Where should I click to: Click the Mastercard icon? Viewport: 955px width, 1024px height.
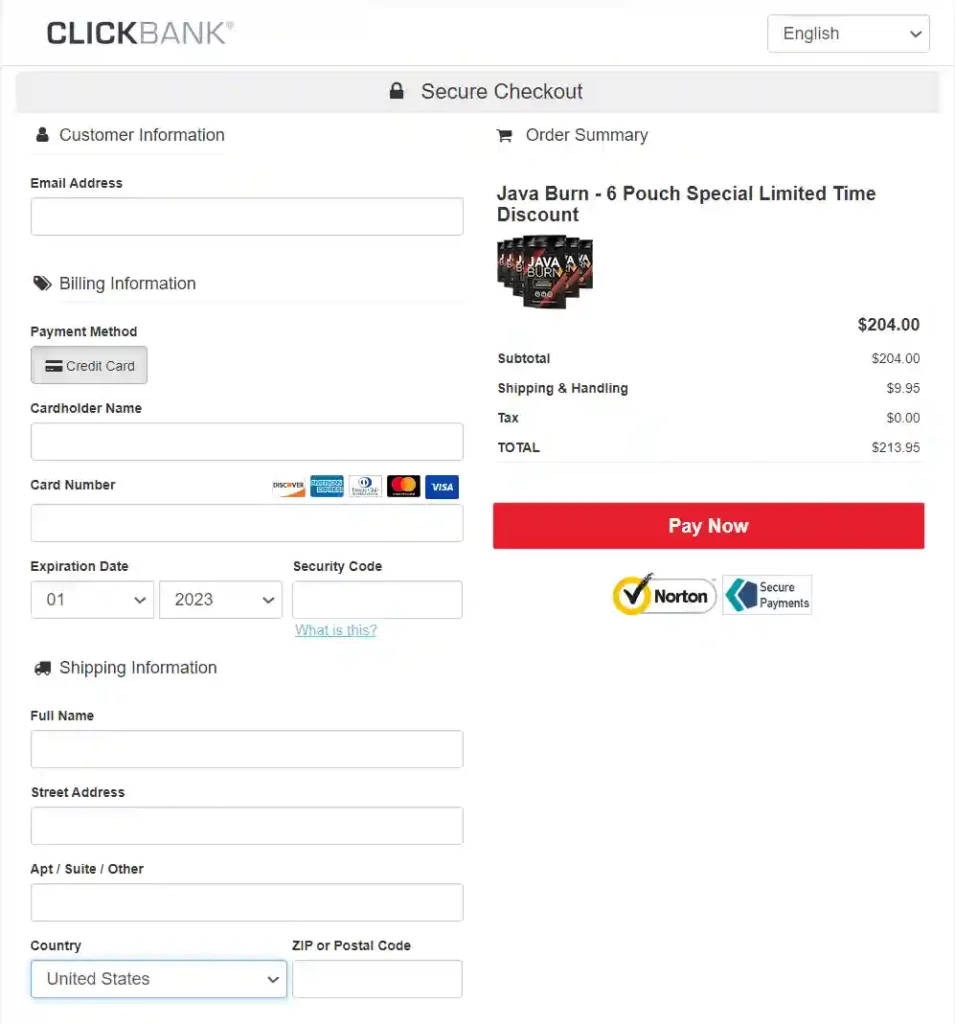[403, 487]
